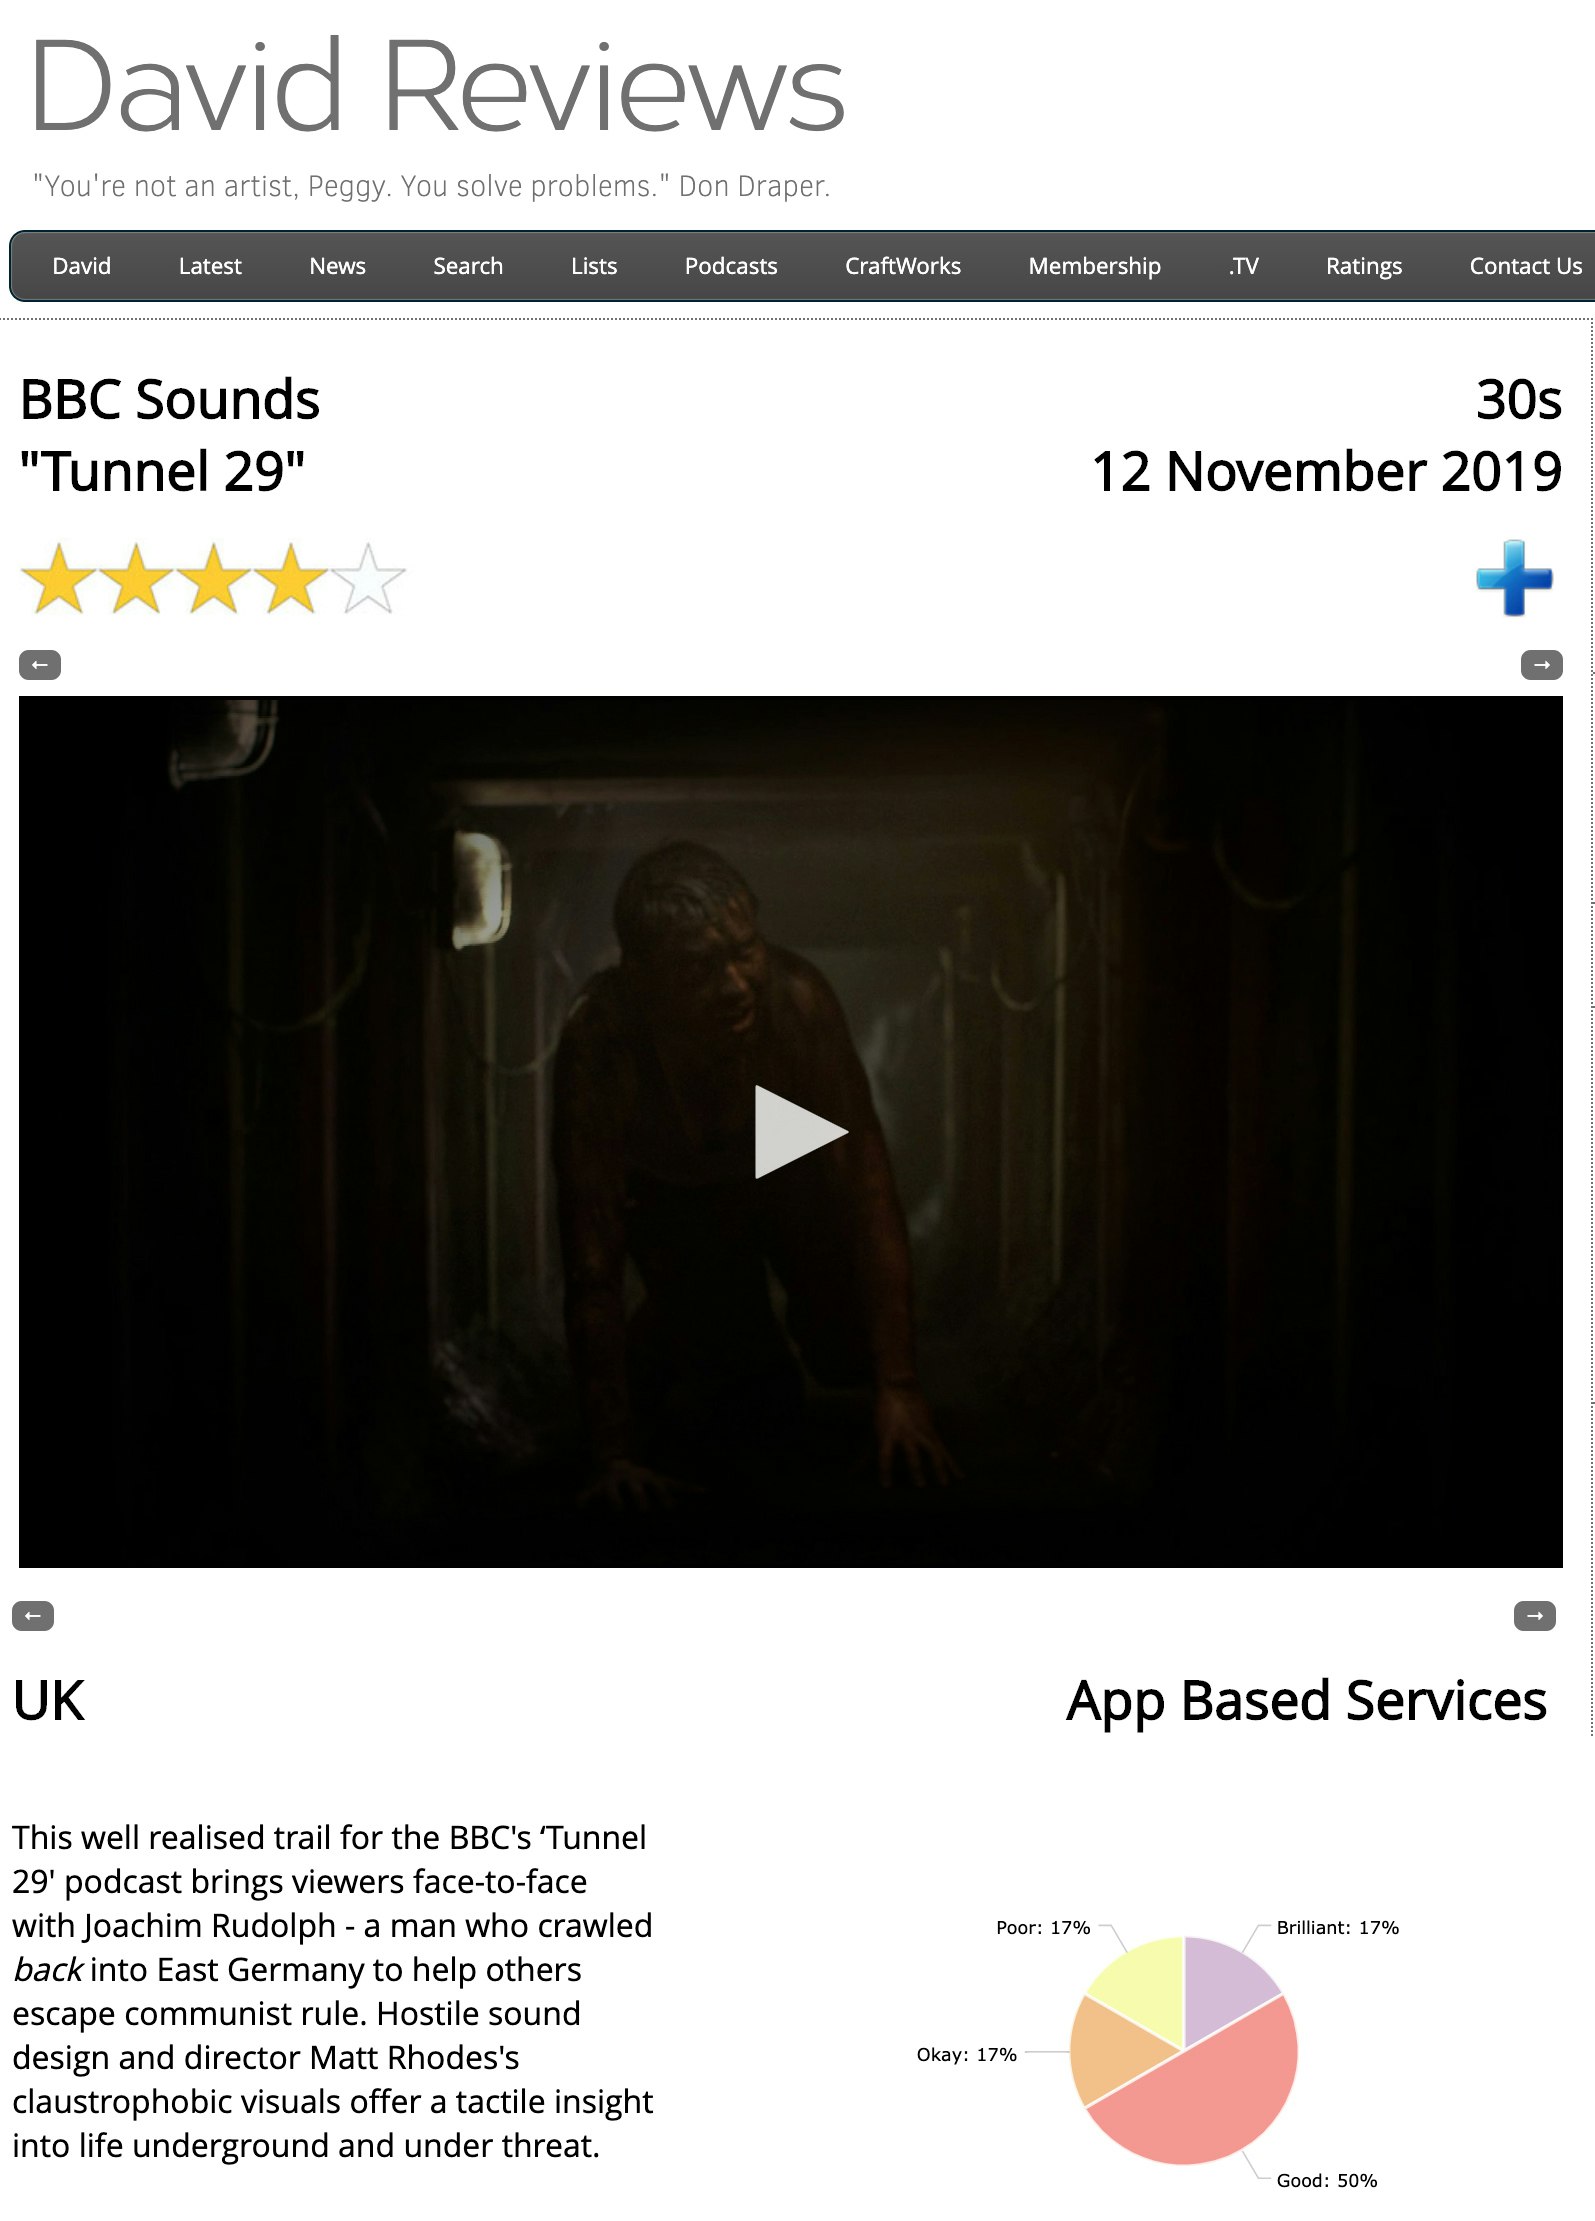Click the David Reviews site title
1595x2221 pixels.
438,86
